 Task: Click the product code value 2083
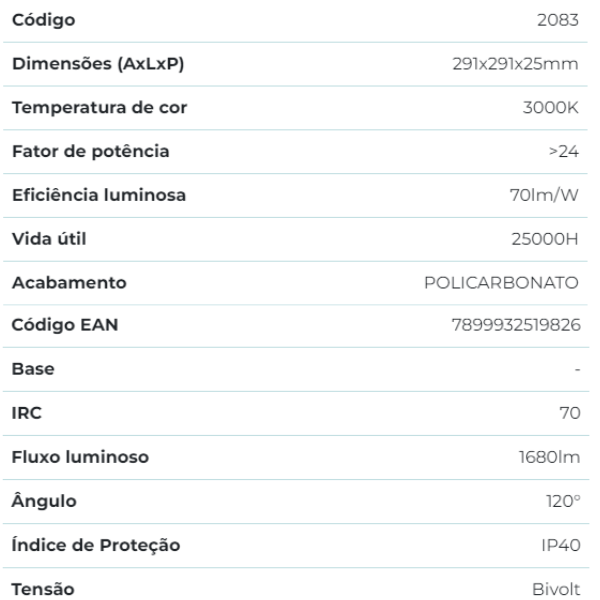pyautogui.click(x=559, y=20)
